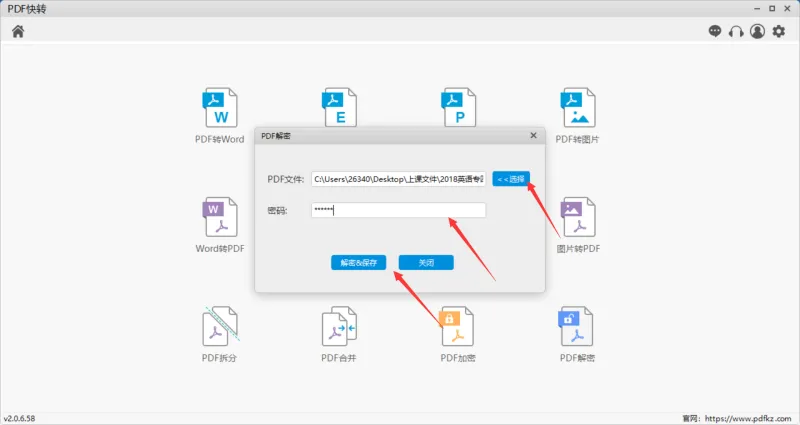This screenshot has width=800, height=425.
Task: Launch the Word转PDF converter
Action: point(220,225)
